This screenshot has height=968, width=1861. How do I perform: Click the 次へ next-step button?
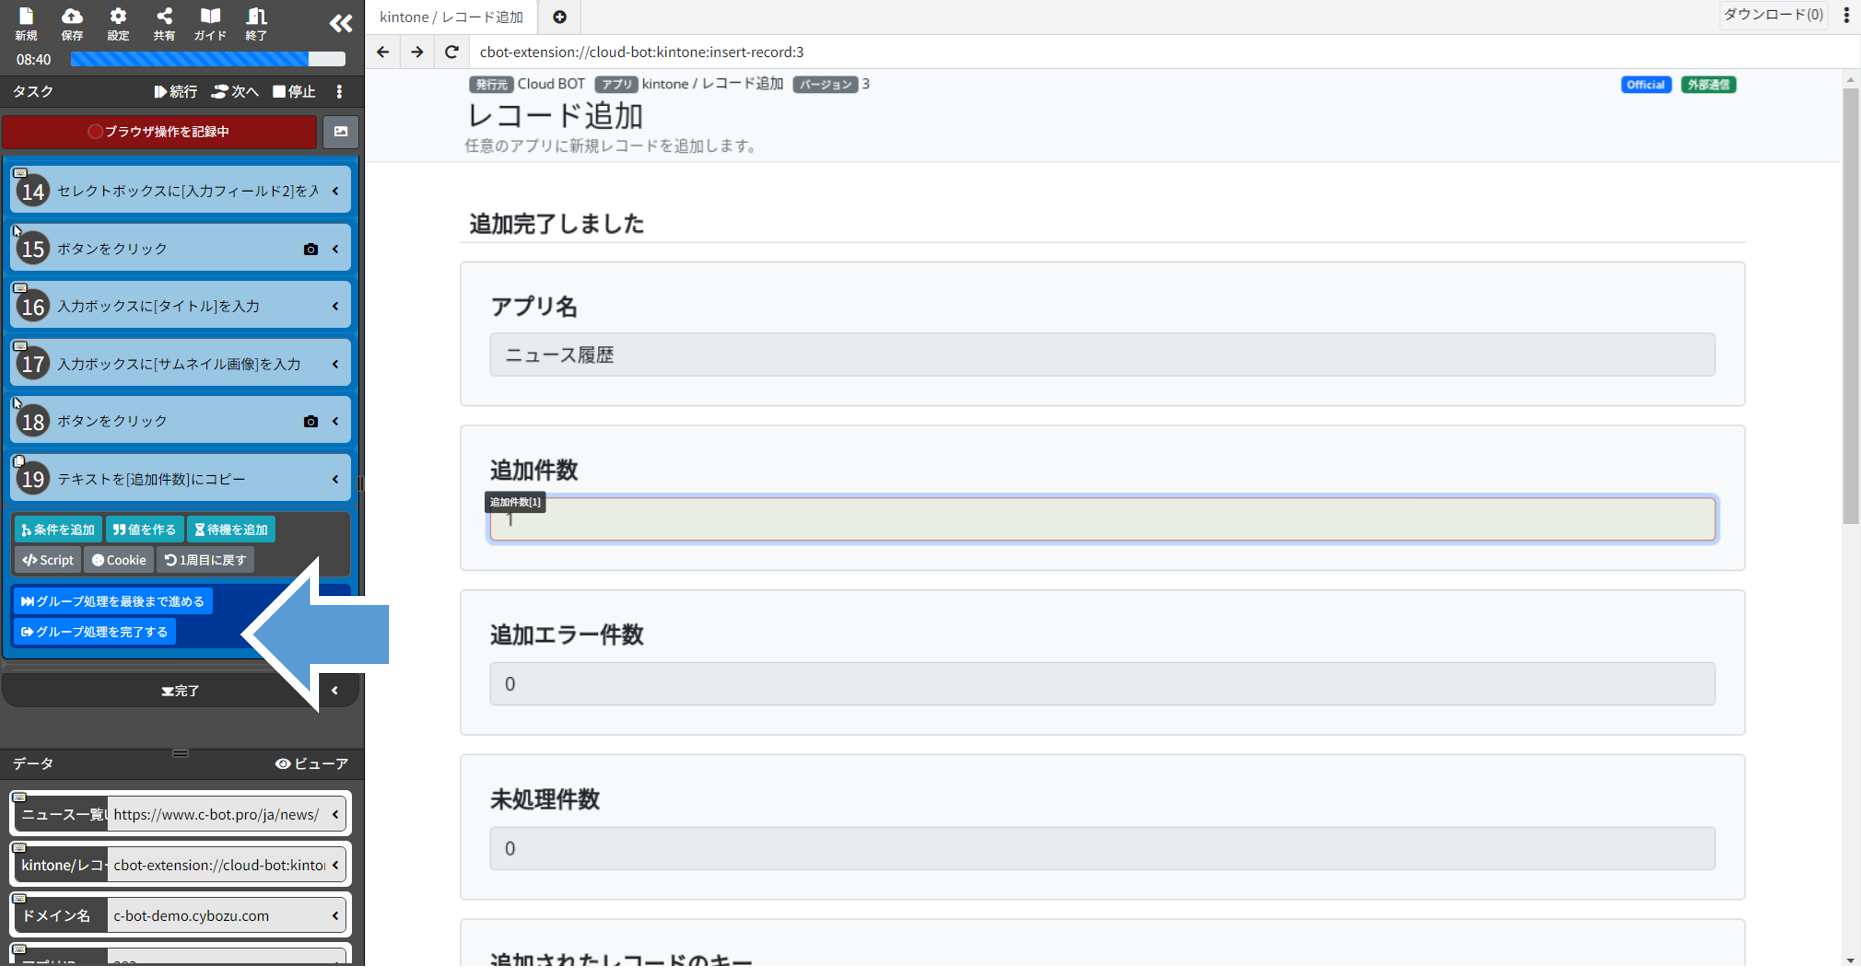click(235, 91)
